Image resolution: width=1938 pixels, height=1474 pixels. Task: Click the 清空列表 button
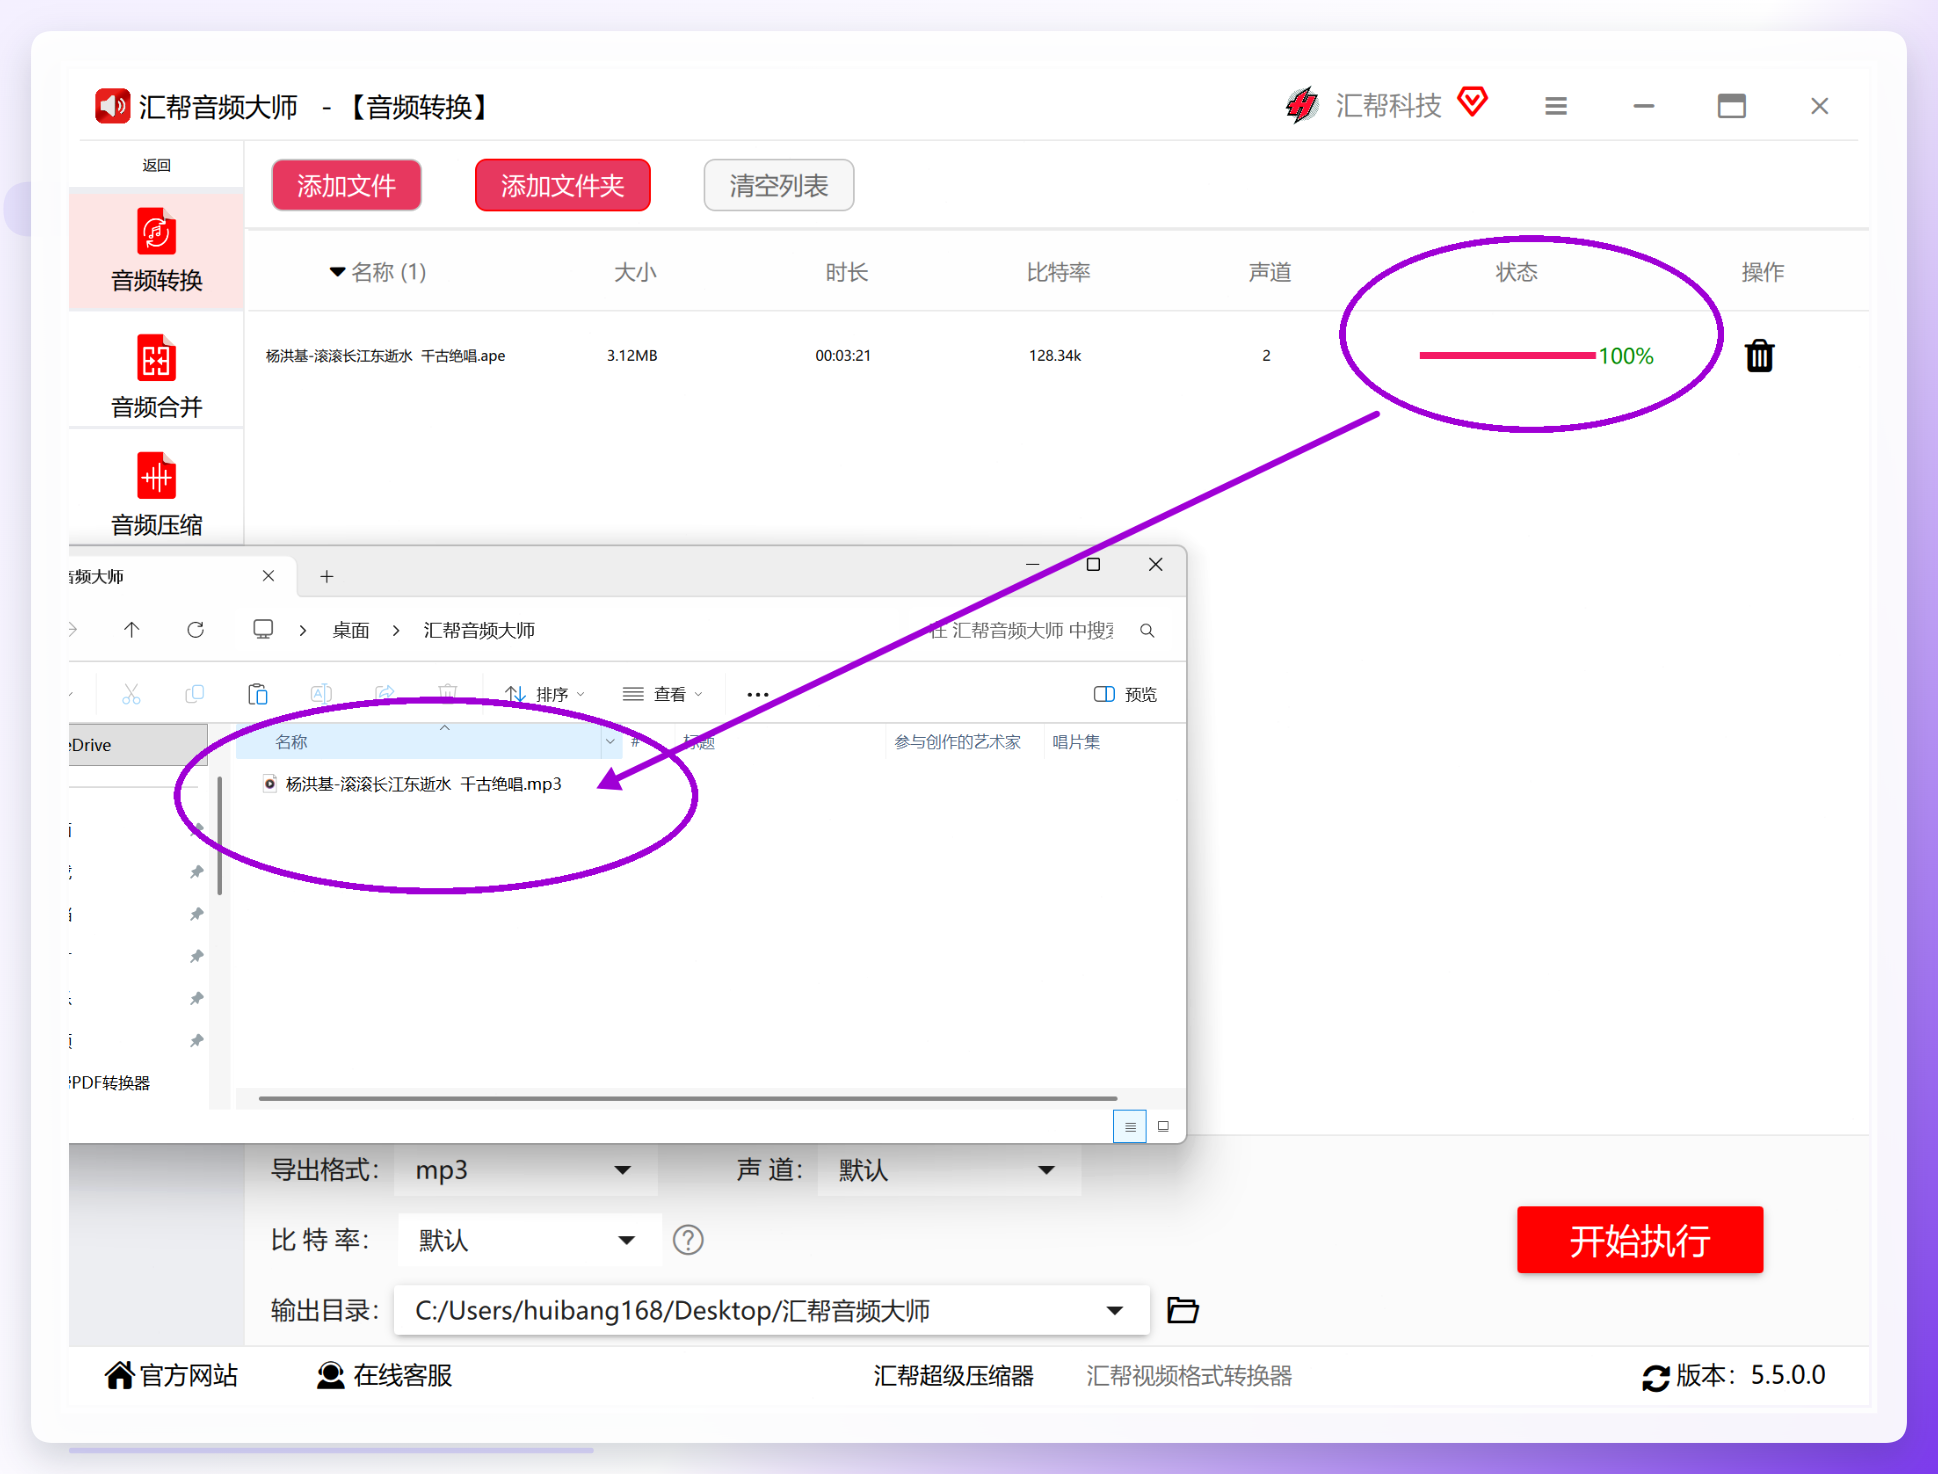coord(778,185)
